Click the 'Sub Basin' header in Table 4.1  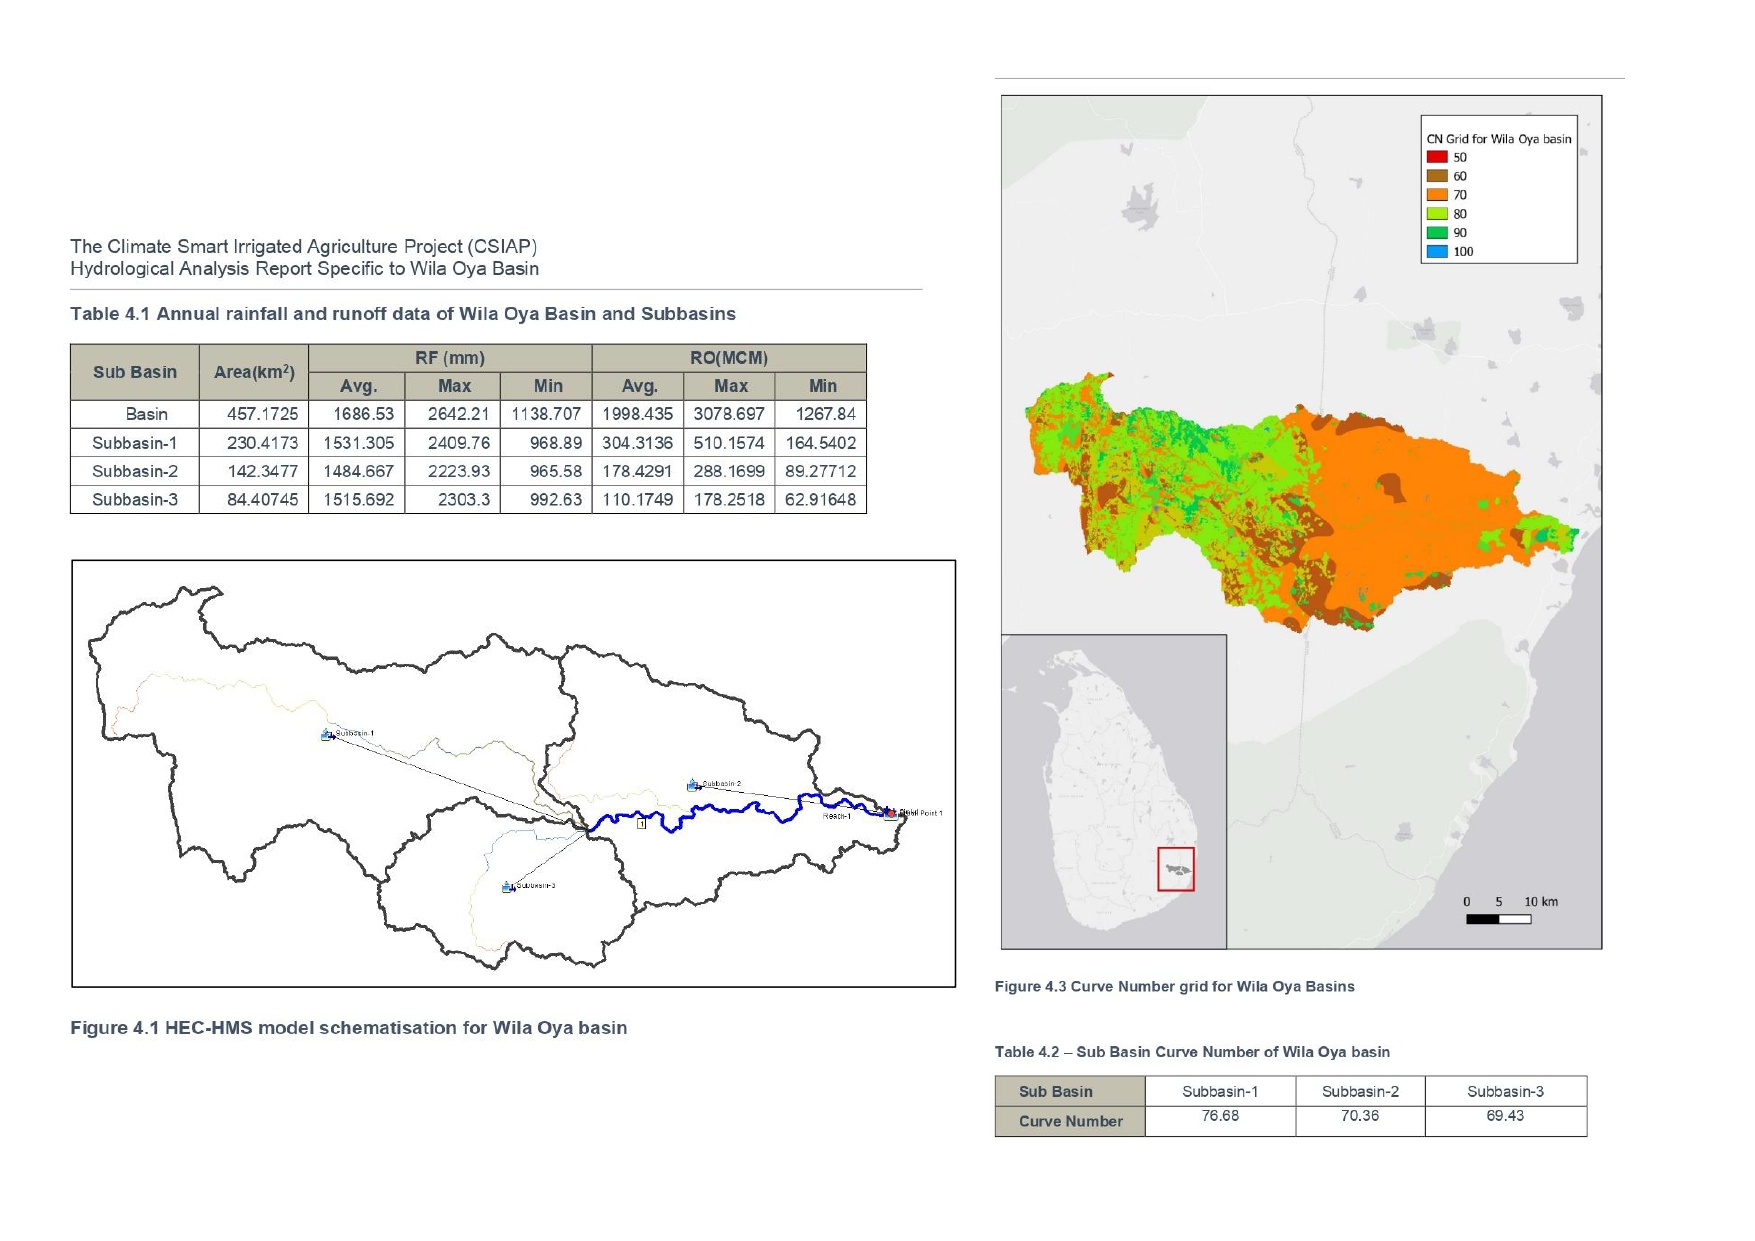pyautogui.click(x=135, y=372)
